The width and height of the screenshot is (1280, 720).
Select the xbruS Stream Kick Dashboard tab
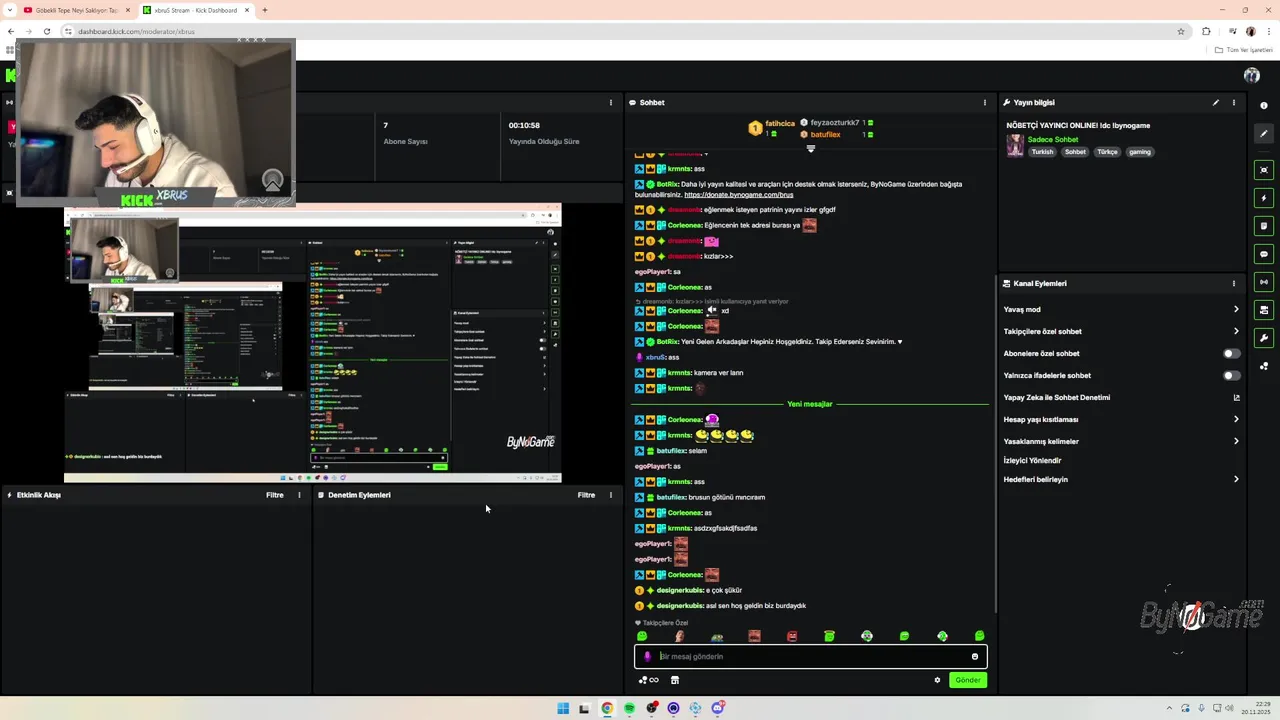196,10
